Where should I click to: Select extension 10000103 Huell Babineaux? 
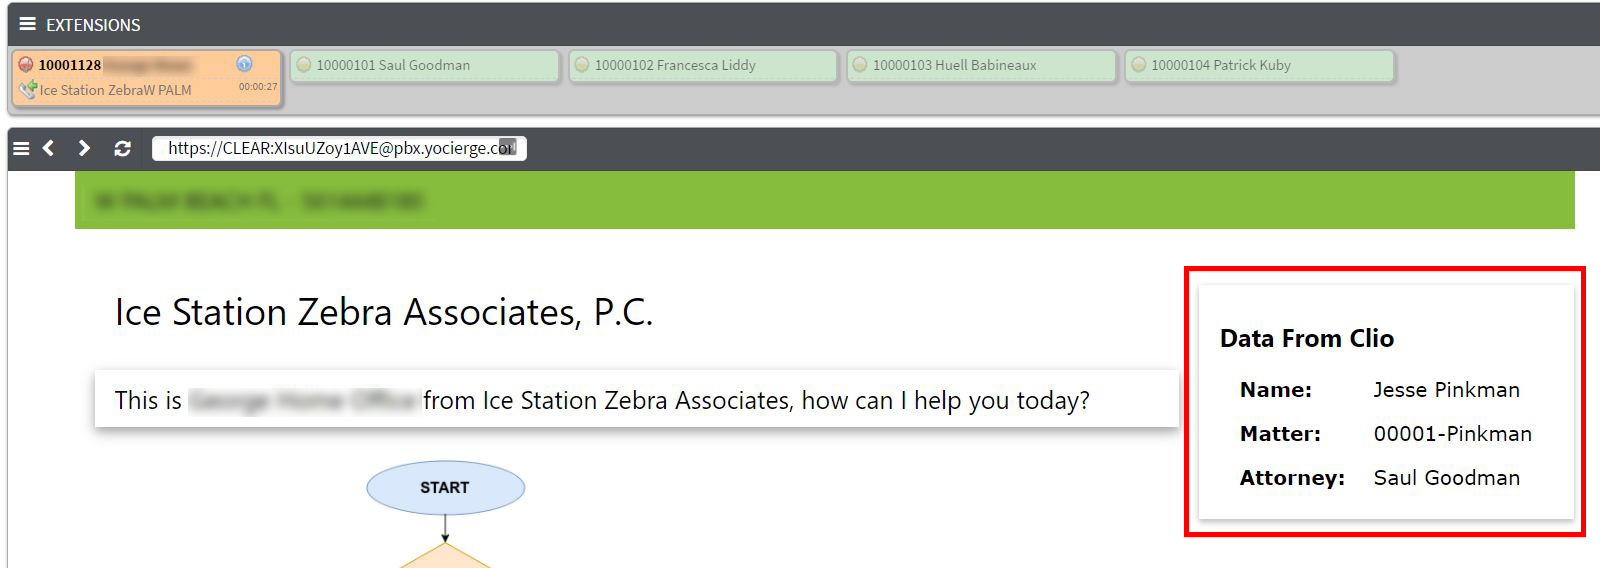point(981,66)
